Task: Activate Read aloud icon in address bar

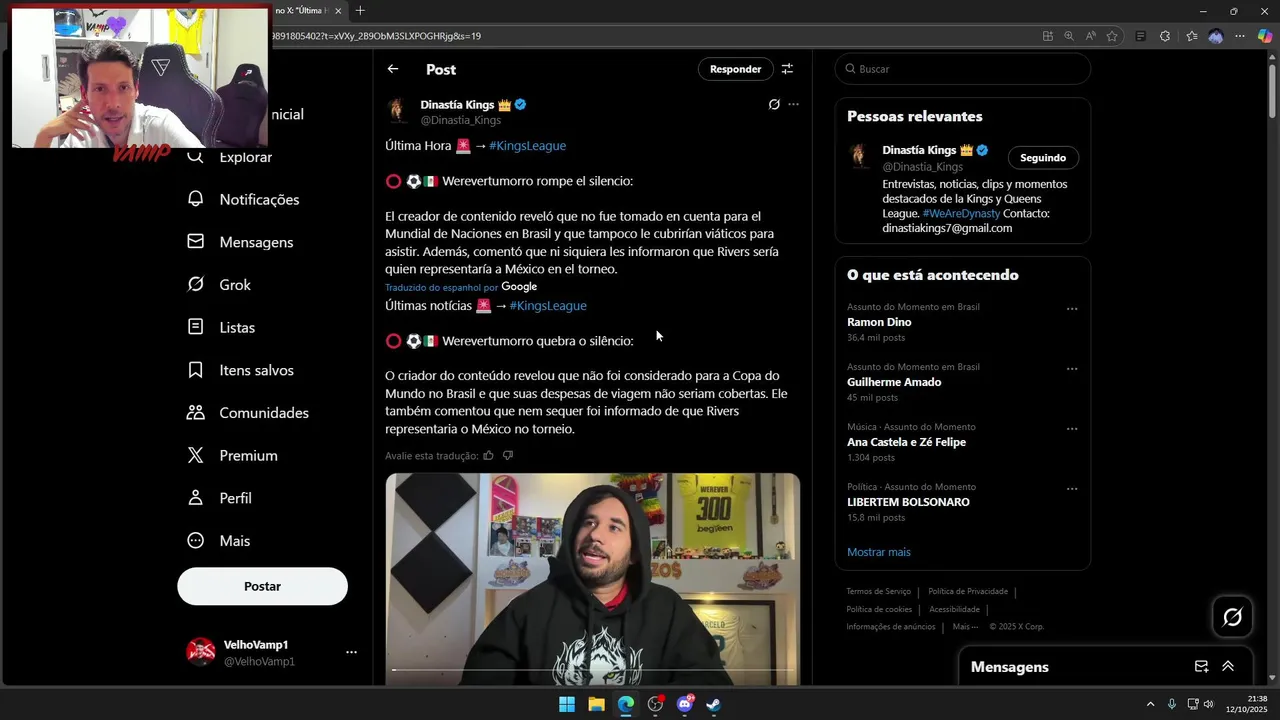Action: (1090, 36)
